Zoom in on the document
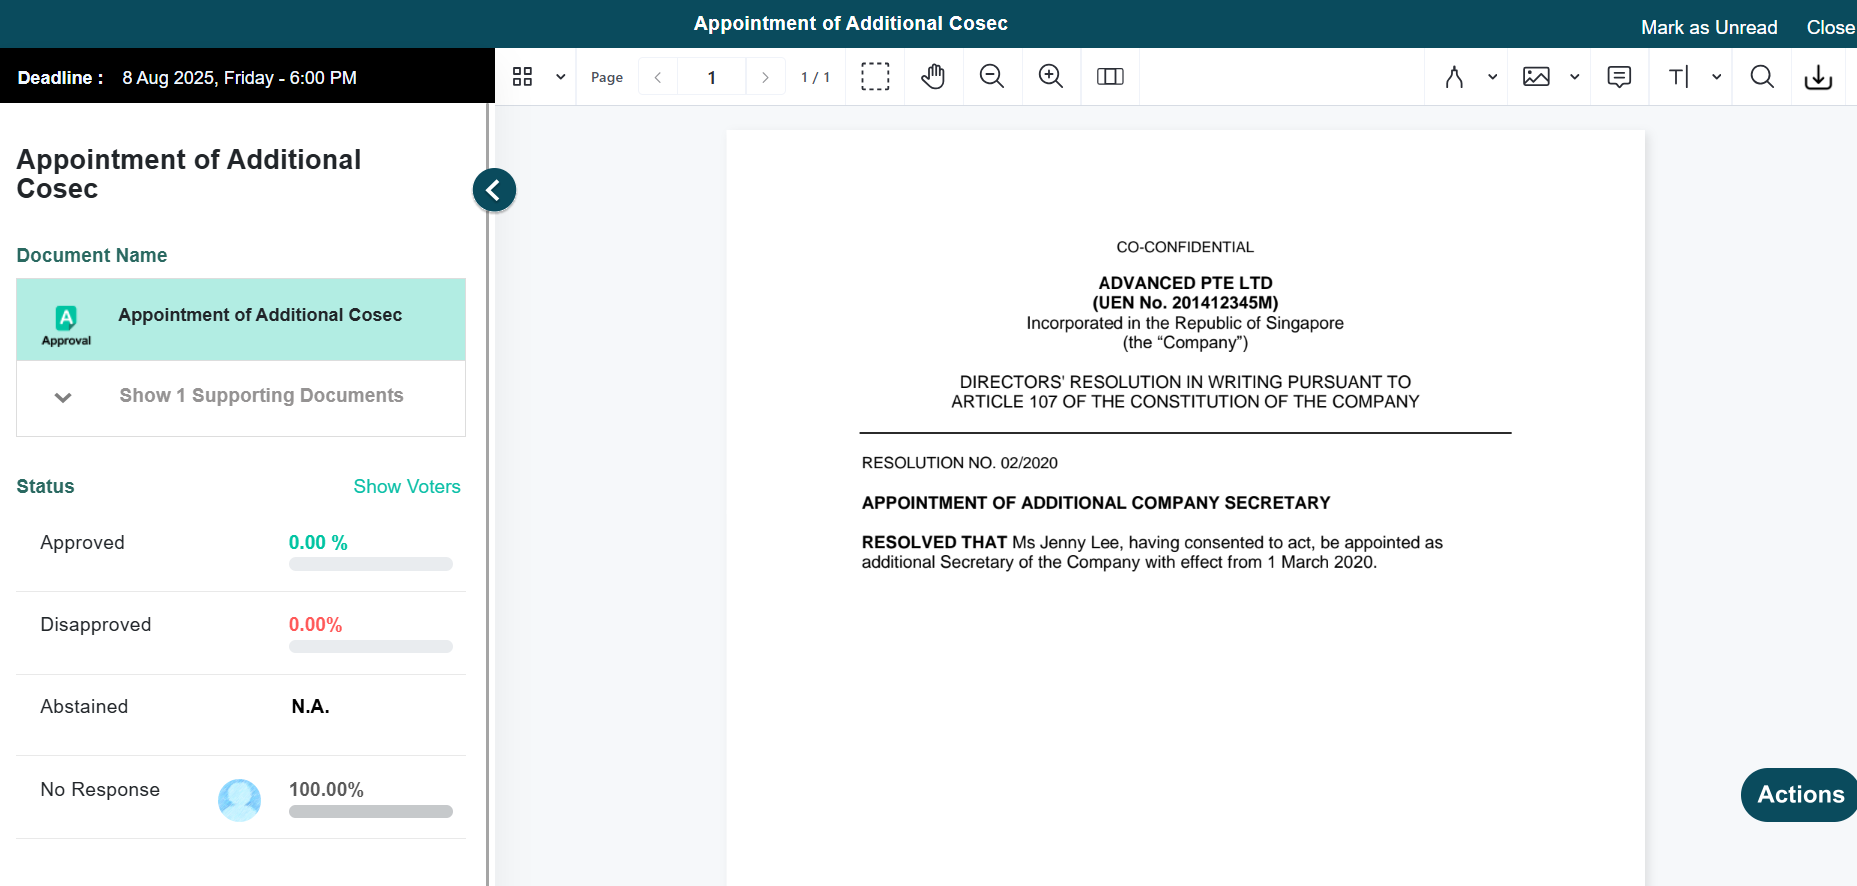The image size is (1857, 886). [x=1051, y=77]
